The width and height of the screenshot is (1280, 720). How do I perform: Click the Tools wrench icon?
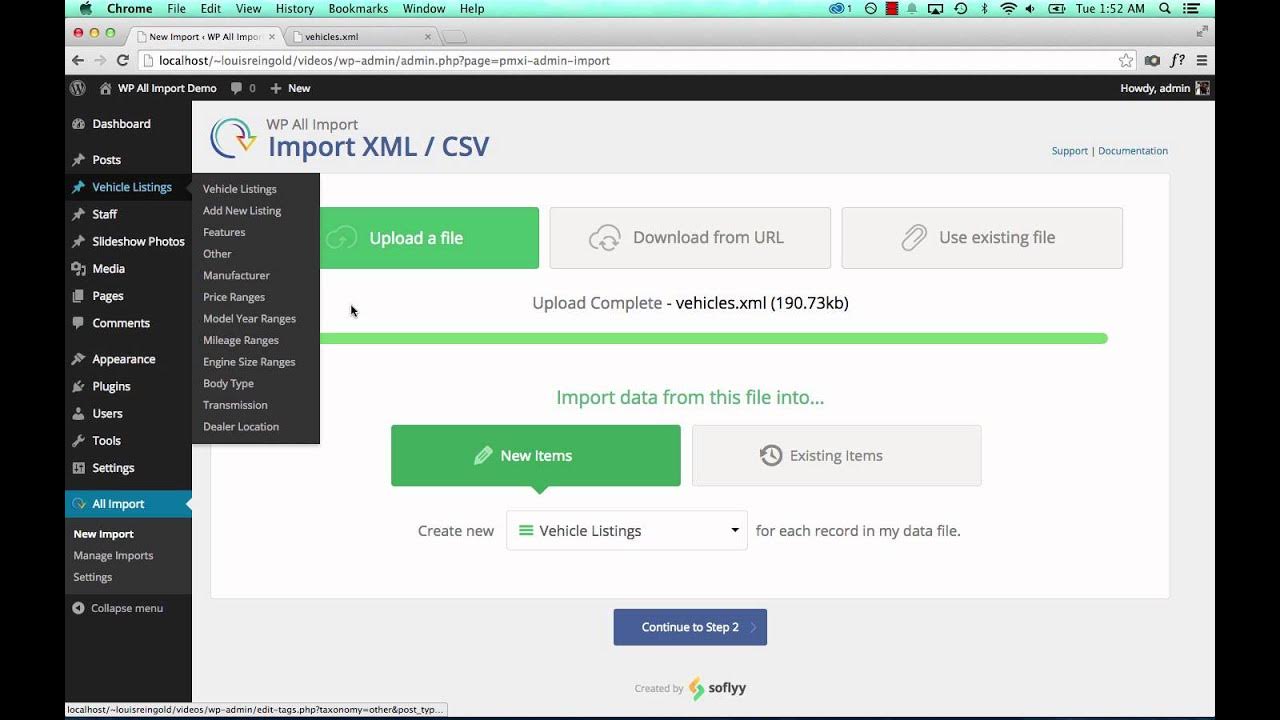[x=78, y=440]
